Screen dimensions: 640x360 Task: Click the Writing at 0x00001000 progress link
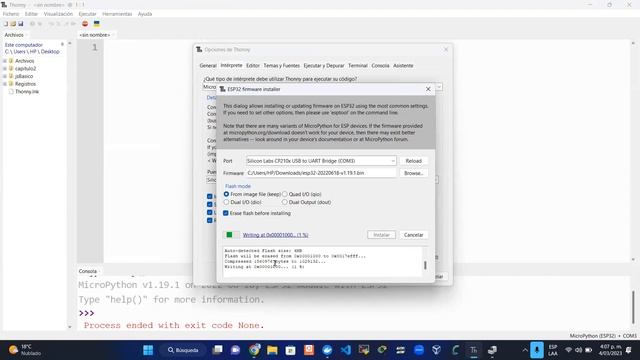pyautogui.click(x=276, y=235)
